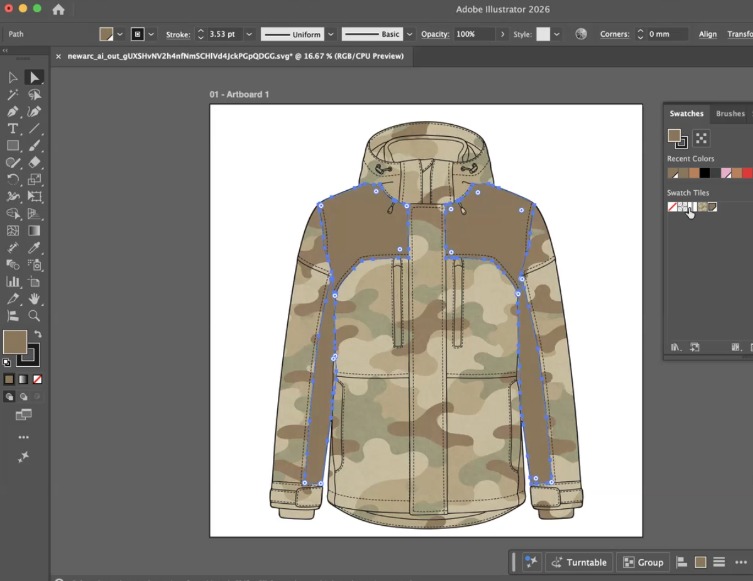Select the Eraser tool
This screenshot has height=581, width=753.
tap(34, 162)
